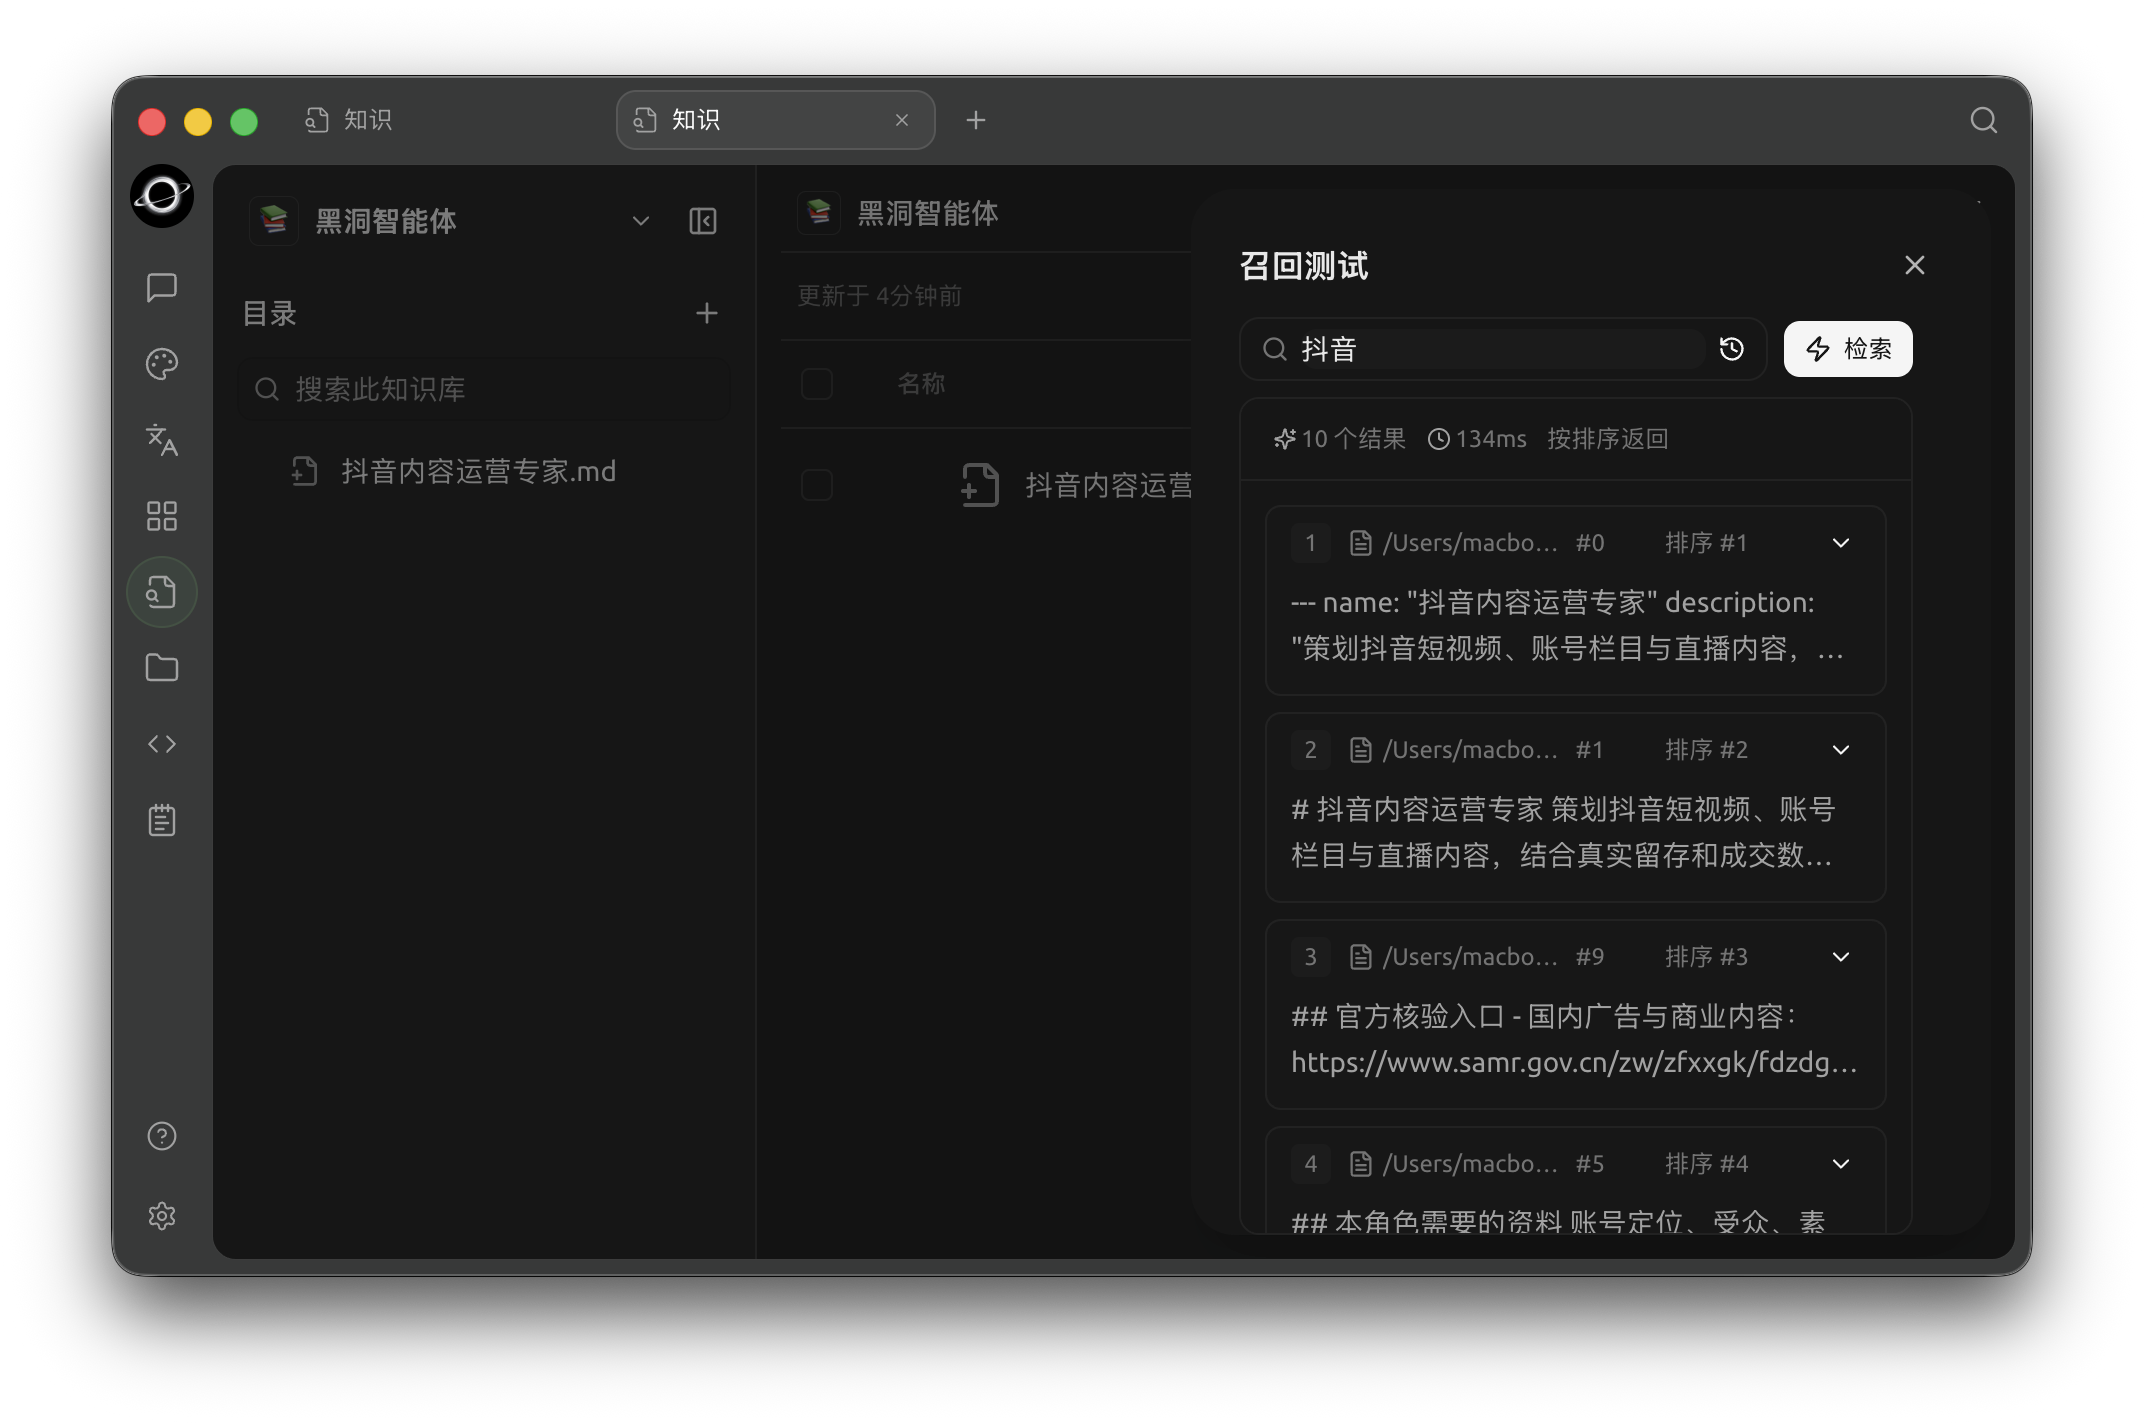Close the 召回测试 panel
The width and height of the screenshot is (2144, 1424).
coord(1915,265)
